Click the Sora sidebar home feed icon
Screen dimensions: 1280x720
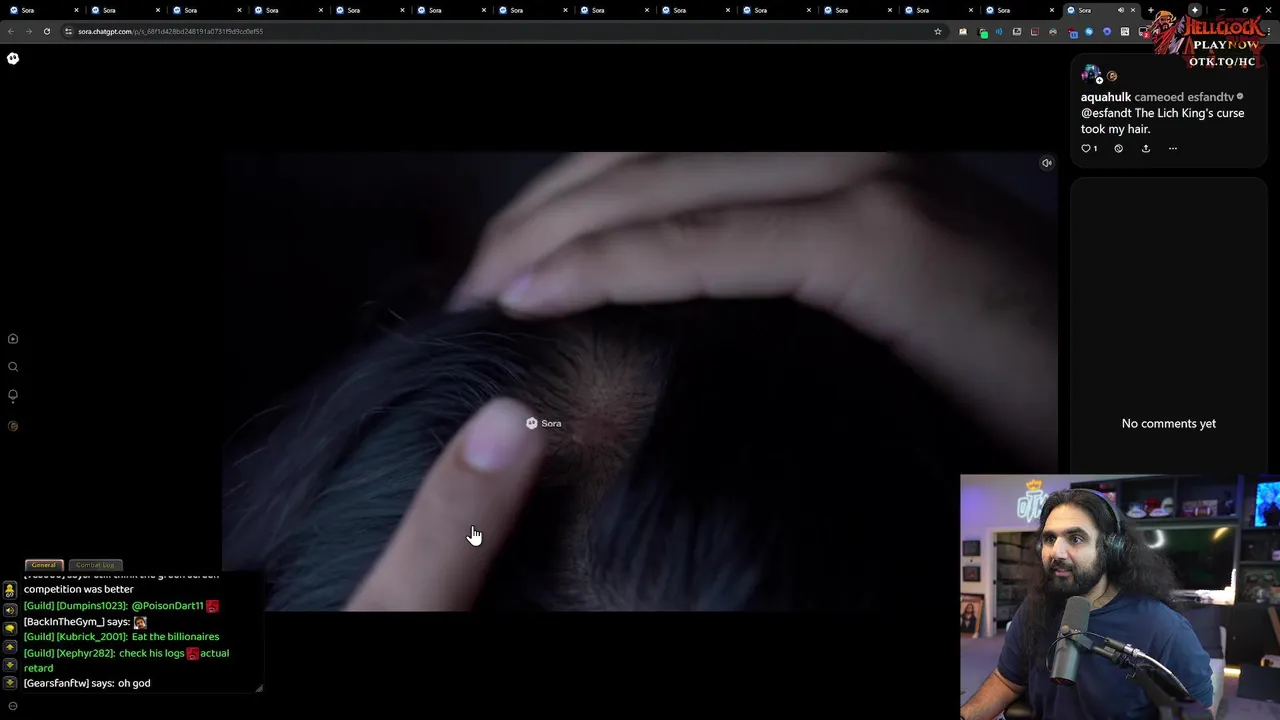click(x=13, y=339)
